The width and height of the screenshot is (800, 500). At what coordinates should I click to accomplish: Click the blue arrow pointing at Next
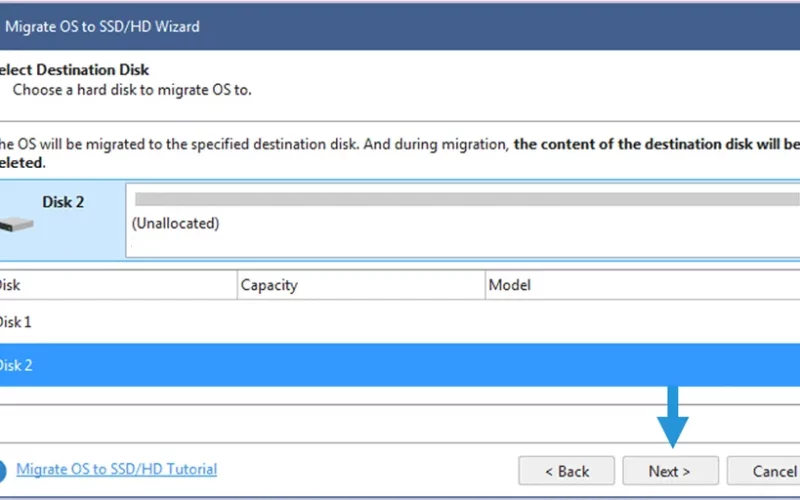[672, 417]
